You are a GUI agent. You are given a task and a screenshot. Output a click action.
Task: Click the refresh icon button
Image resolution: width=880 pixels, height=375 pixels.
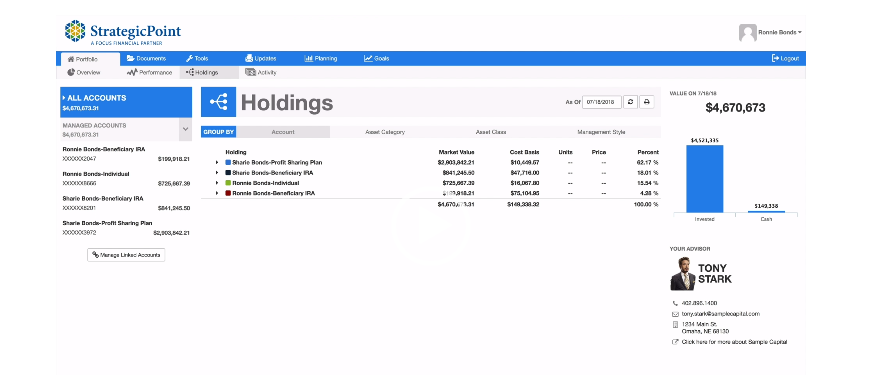(x=630, y=102)
